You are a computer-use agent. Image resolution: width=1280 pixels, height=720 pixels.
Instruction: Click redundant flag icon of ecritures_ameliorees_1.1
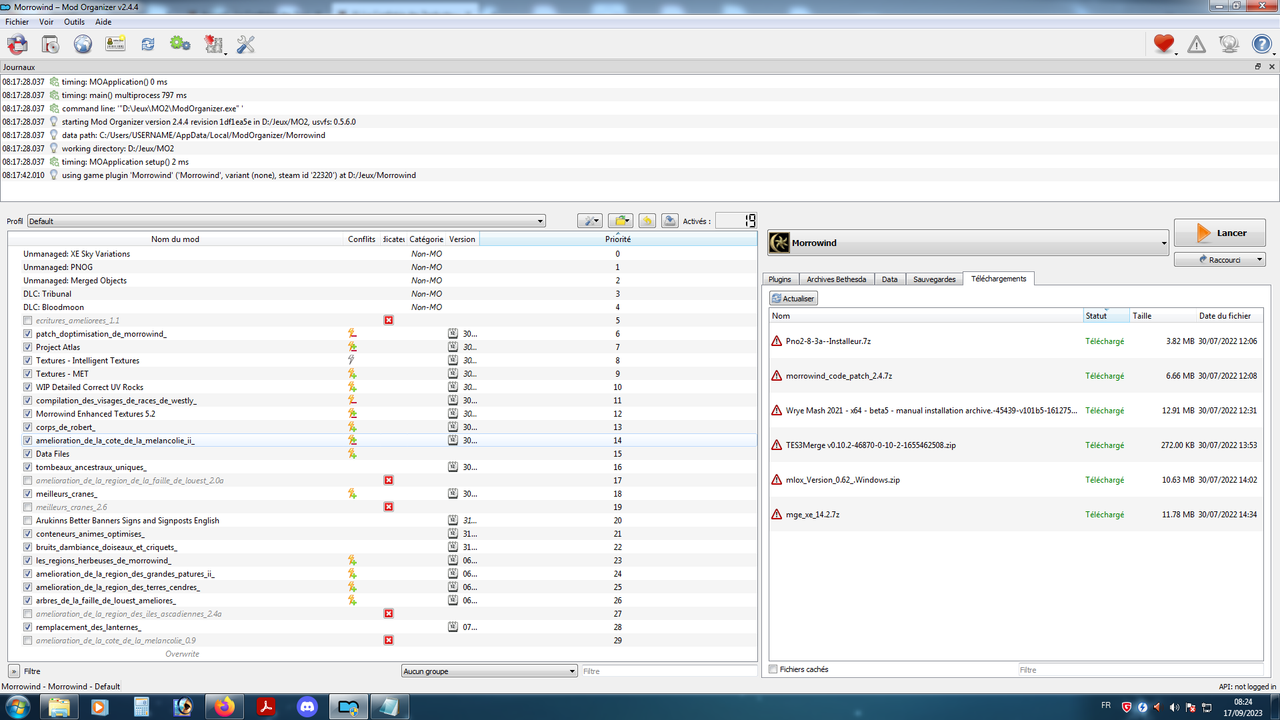click(388, 320)
